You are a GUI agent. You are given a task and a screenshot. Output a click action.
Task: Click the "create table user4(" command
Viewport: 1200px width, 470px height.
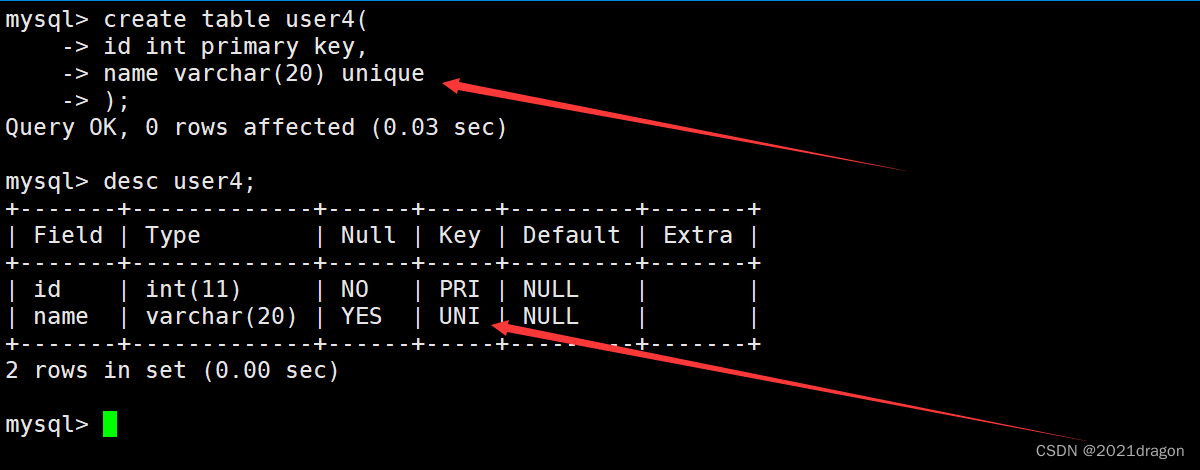pyautogui.click(x=228, y=20)
